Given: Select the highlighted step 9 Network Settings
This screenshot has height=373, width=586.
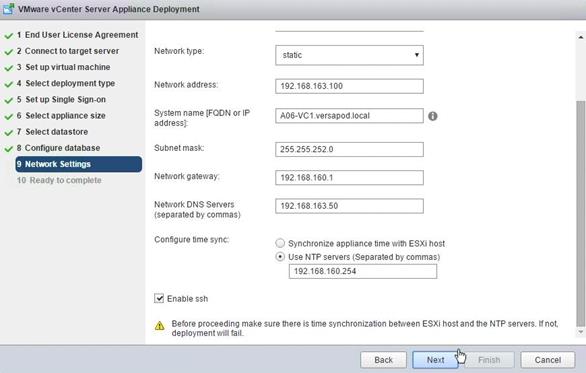Looking at the screenshot, I should click(79, 164).
